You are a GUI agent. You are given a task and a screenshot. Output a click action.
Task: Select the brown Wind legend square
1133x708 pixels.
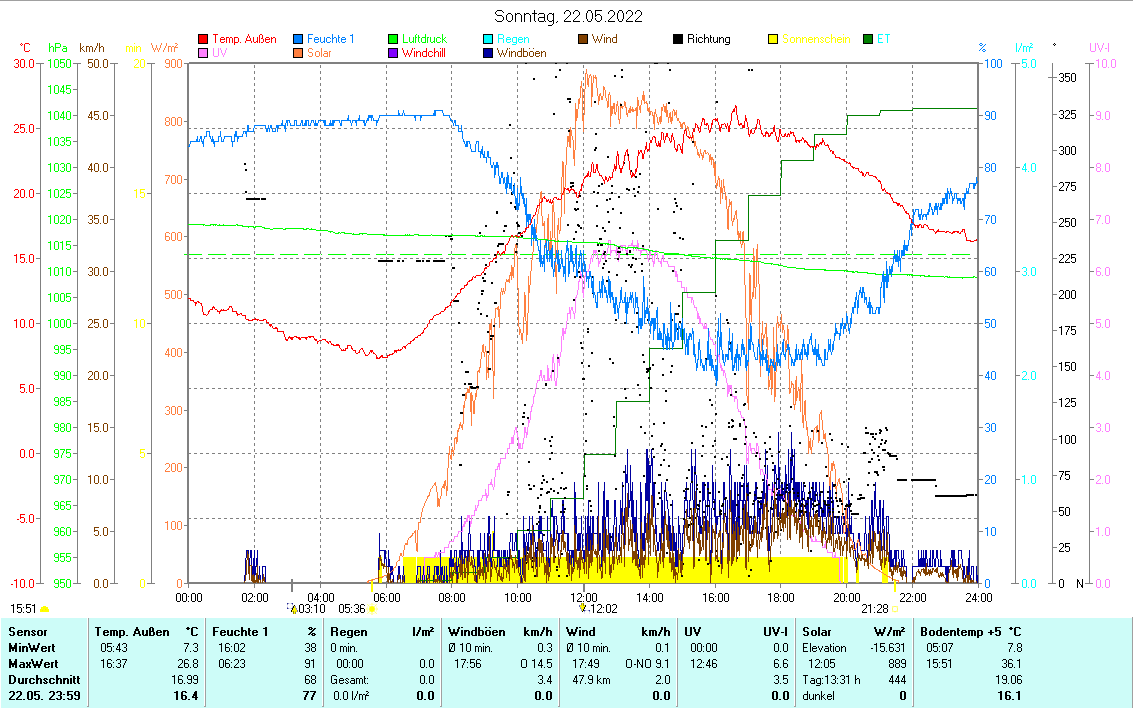583,39
